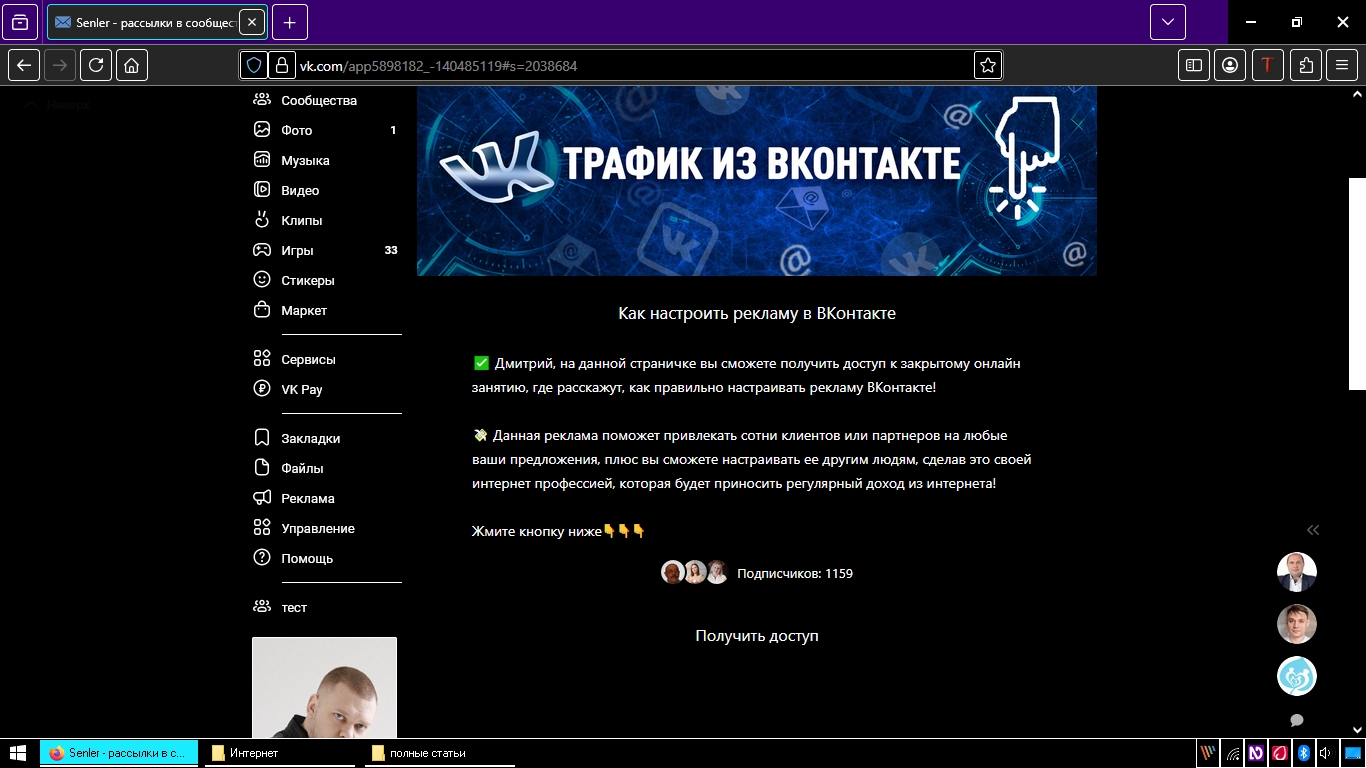This screenshot has height=768, width=1366.
Task: Expand chat panel with double chevron
Action: pyautogui.click(x=1313, y=530)
